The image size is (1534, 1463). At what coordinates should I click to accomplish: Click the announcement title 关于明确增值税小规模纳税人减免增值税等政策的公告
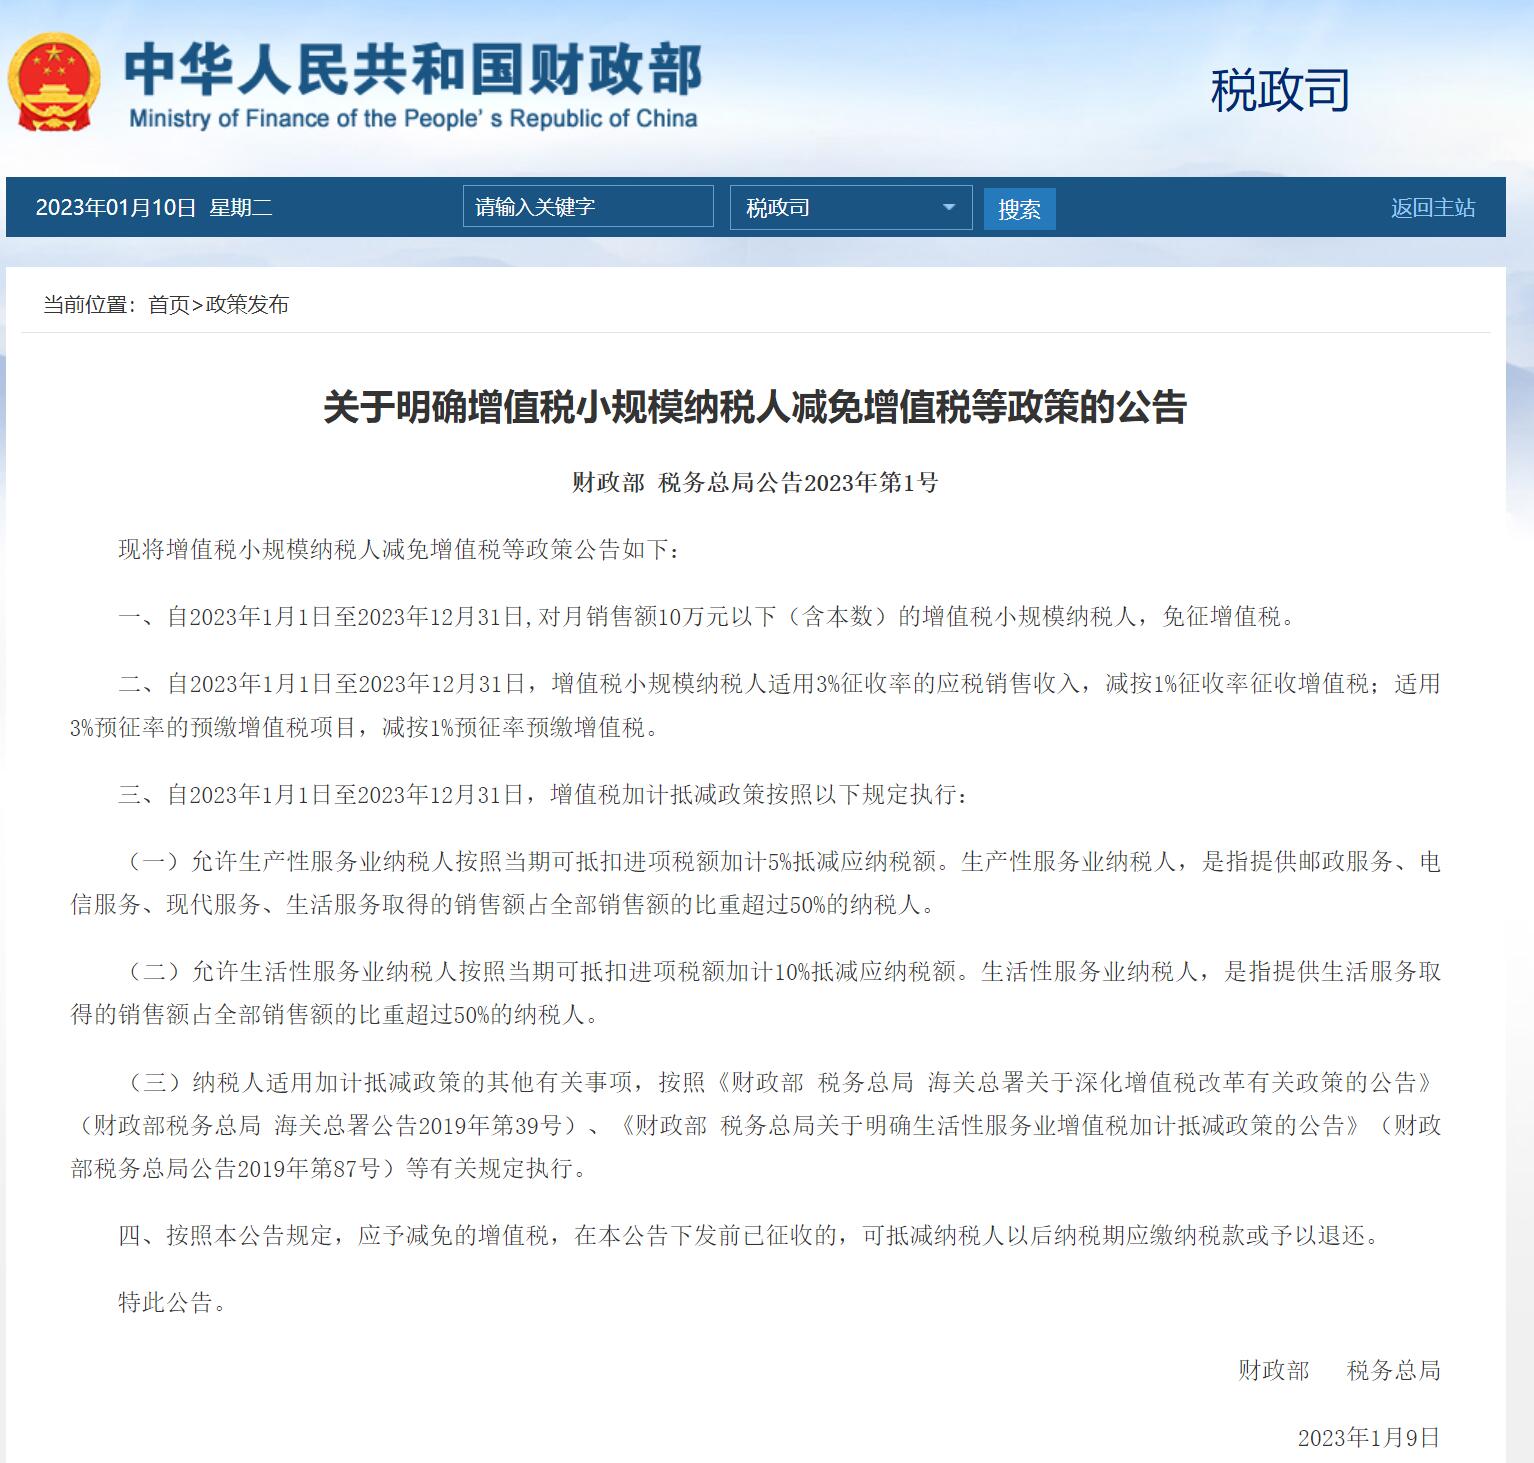[x=753, y=408]
